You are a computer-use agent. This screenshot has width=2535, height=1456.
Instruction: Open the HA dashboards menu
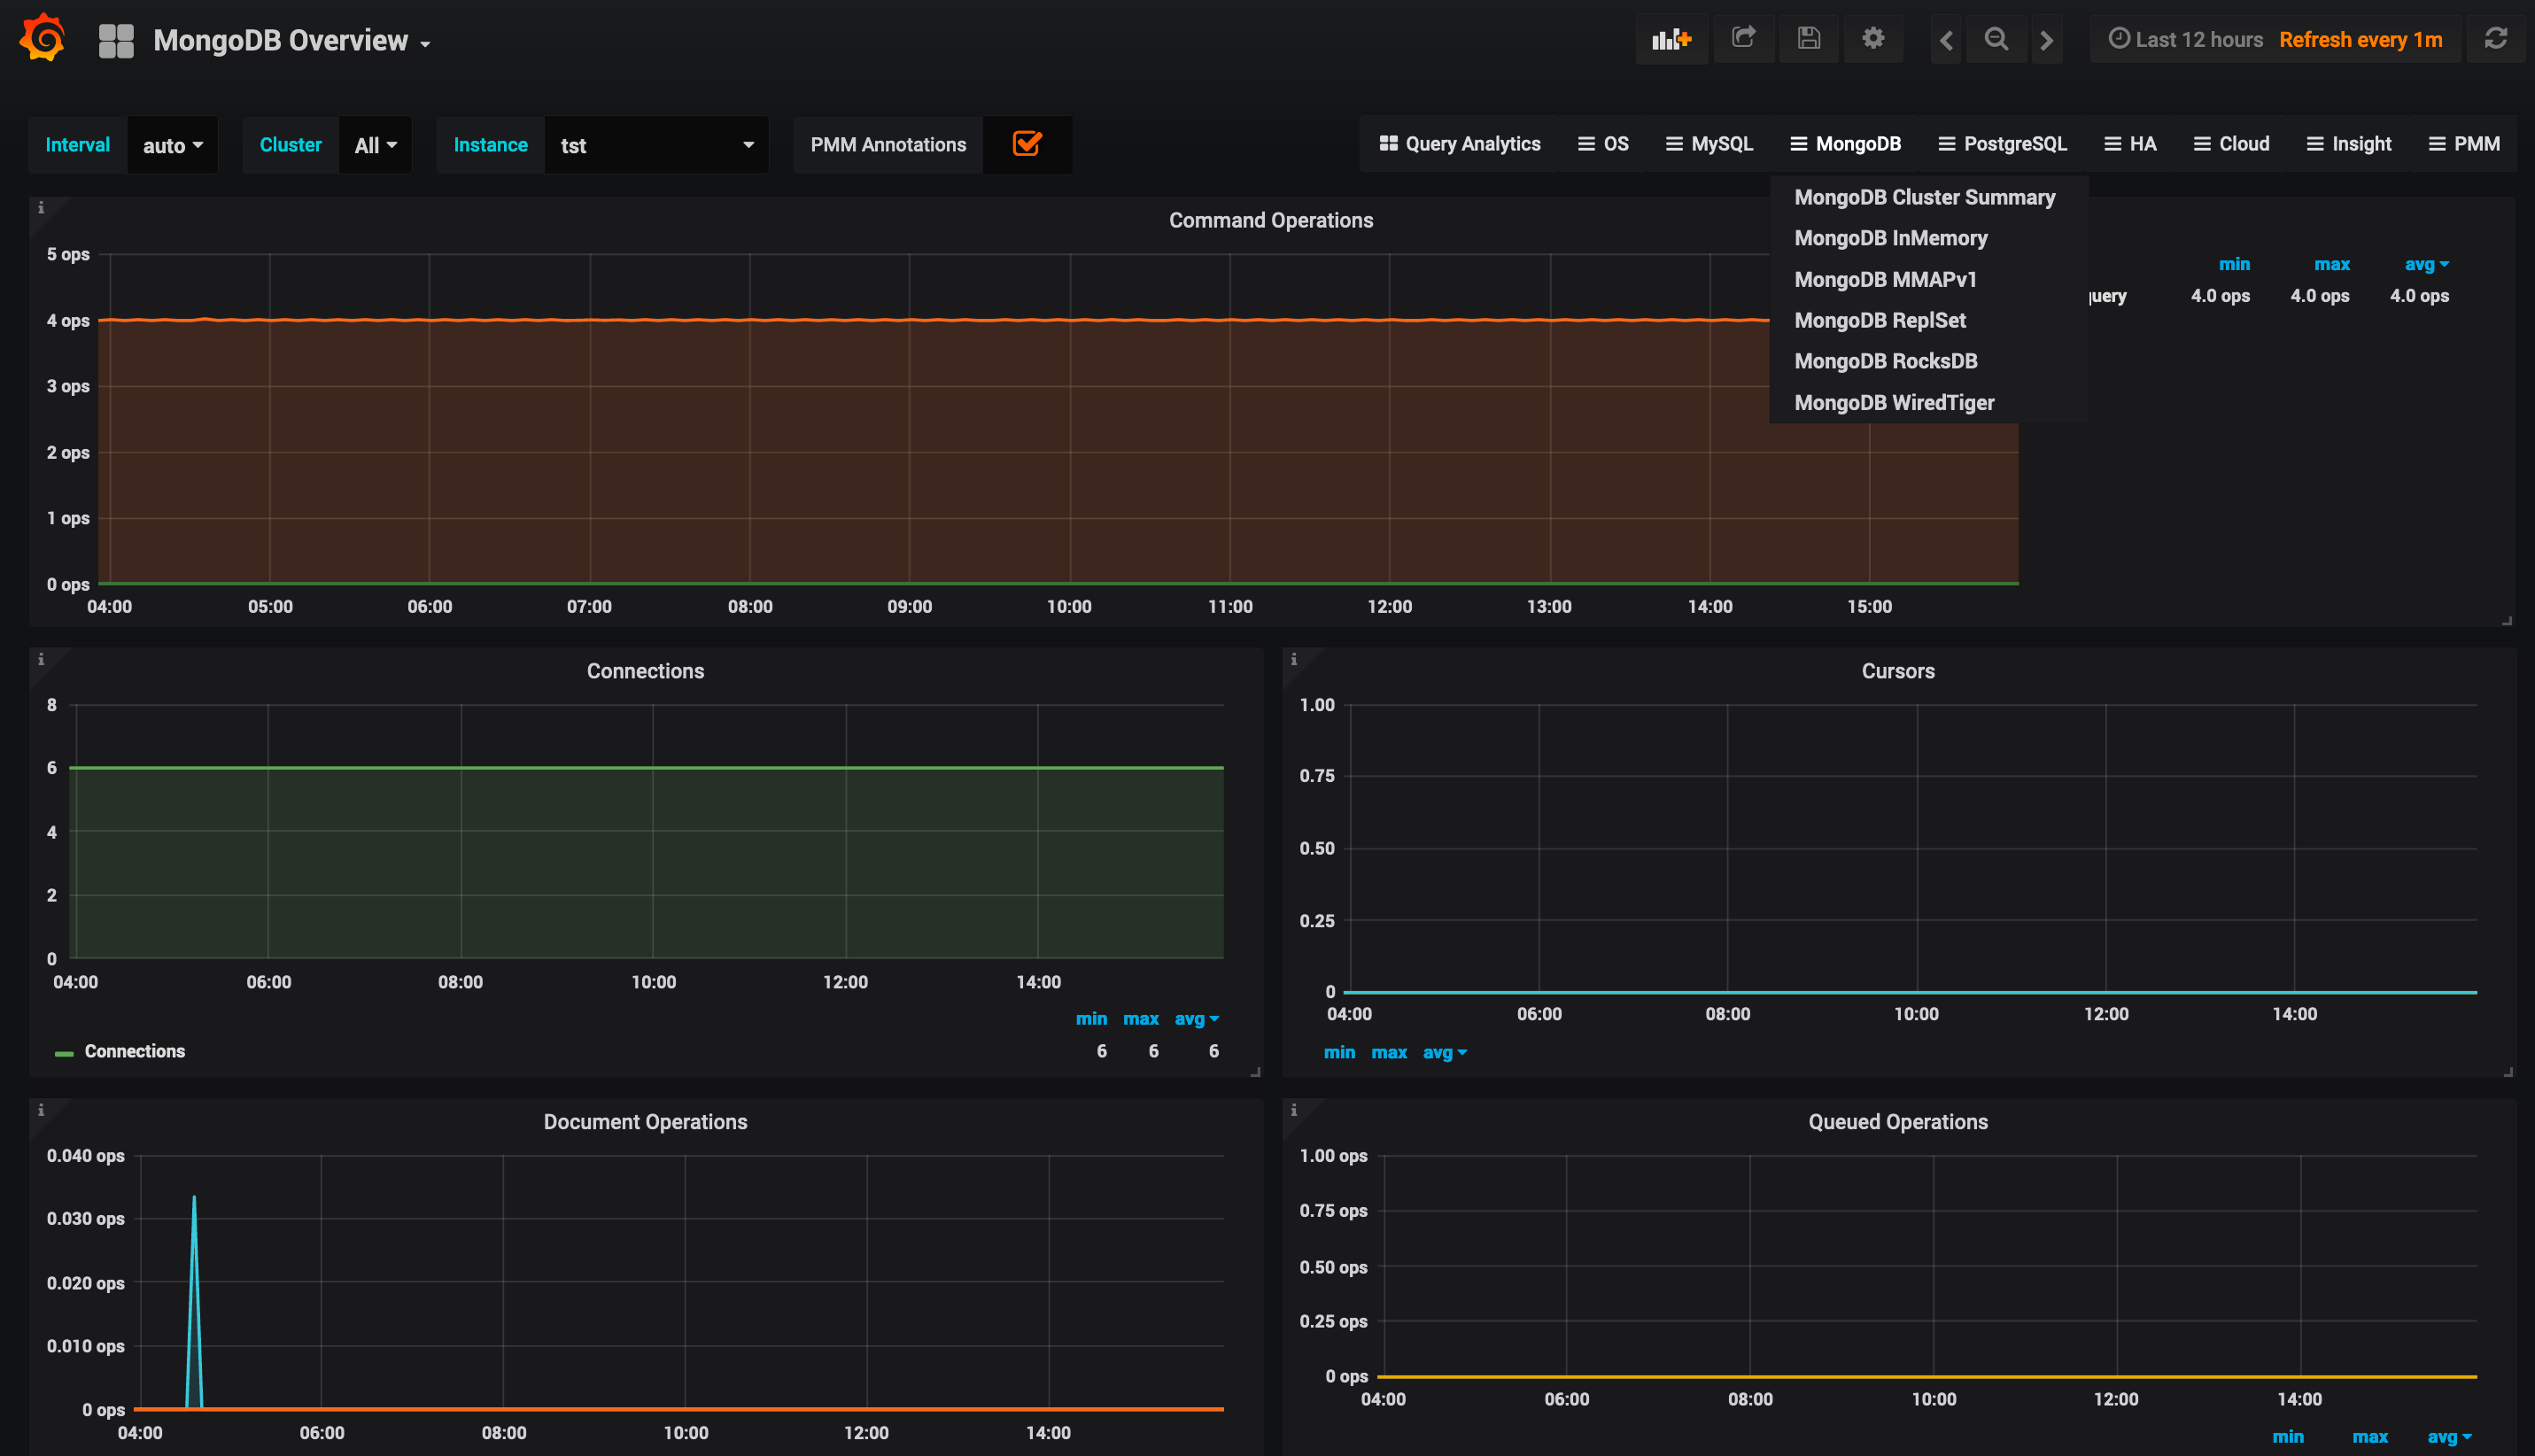(x=2130, y=144)
